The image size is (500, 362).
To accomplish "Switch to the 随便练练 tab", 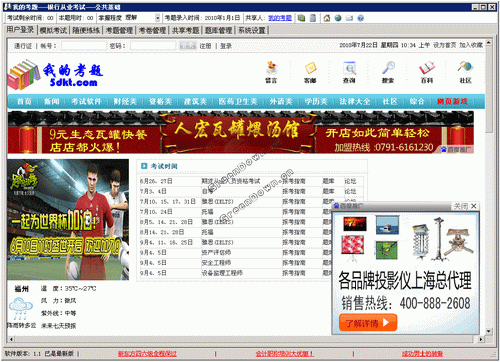I will 86,30.
